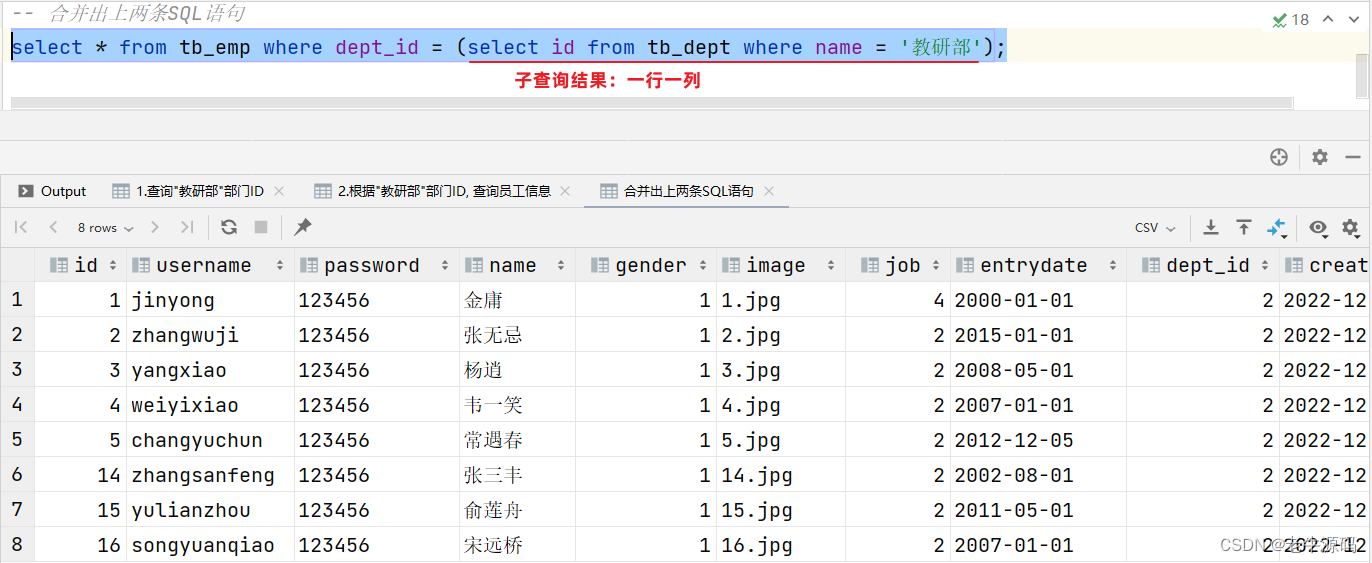Toggle the eye view-mode icon

[1318, 228]
